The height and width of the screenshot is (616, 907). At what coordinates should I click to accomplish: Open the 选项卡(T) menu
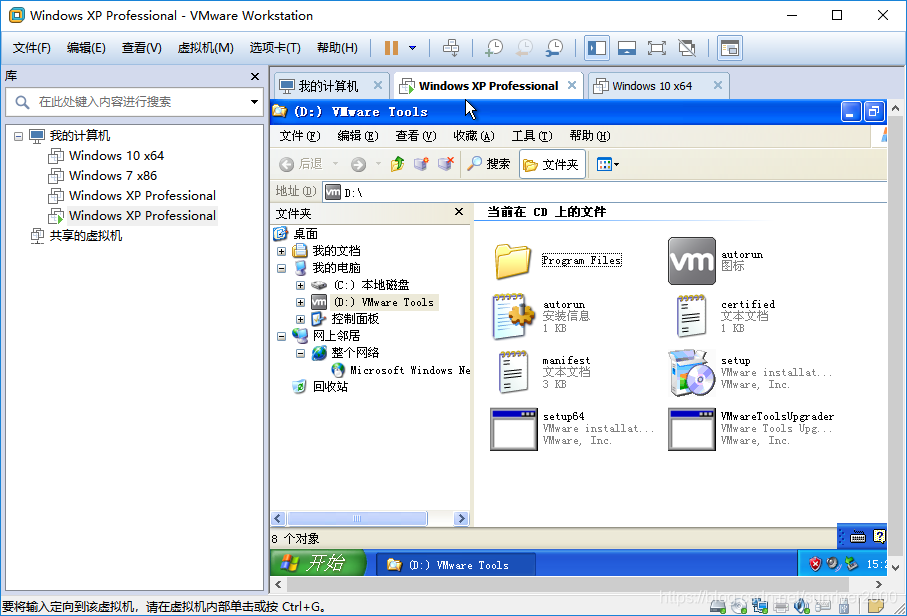coord(275,48)
